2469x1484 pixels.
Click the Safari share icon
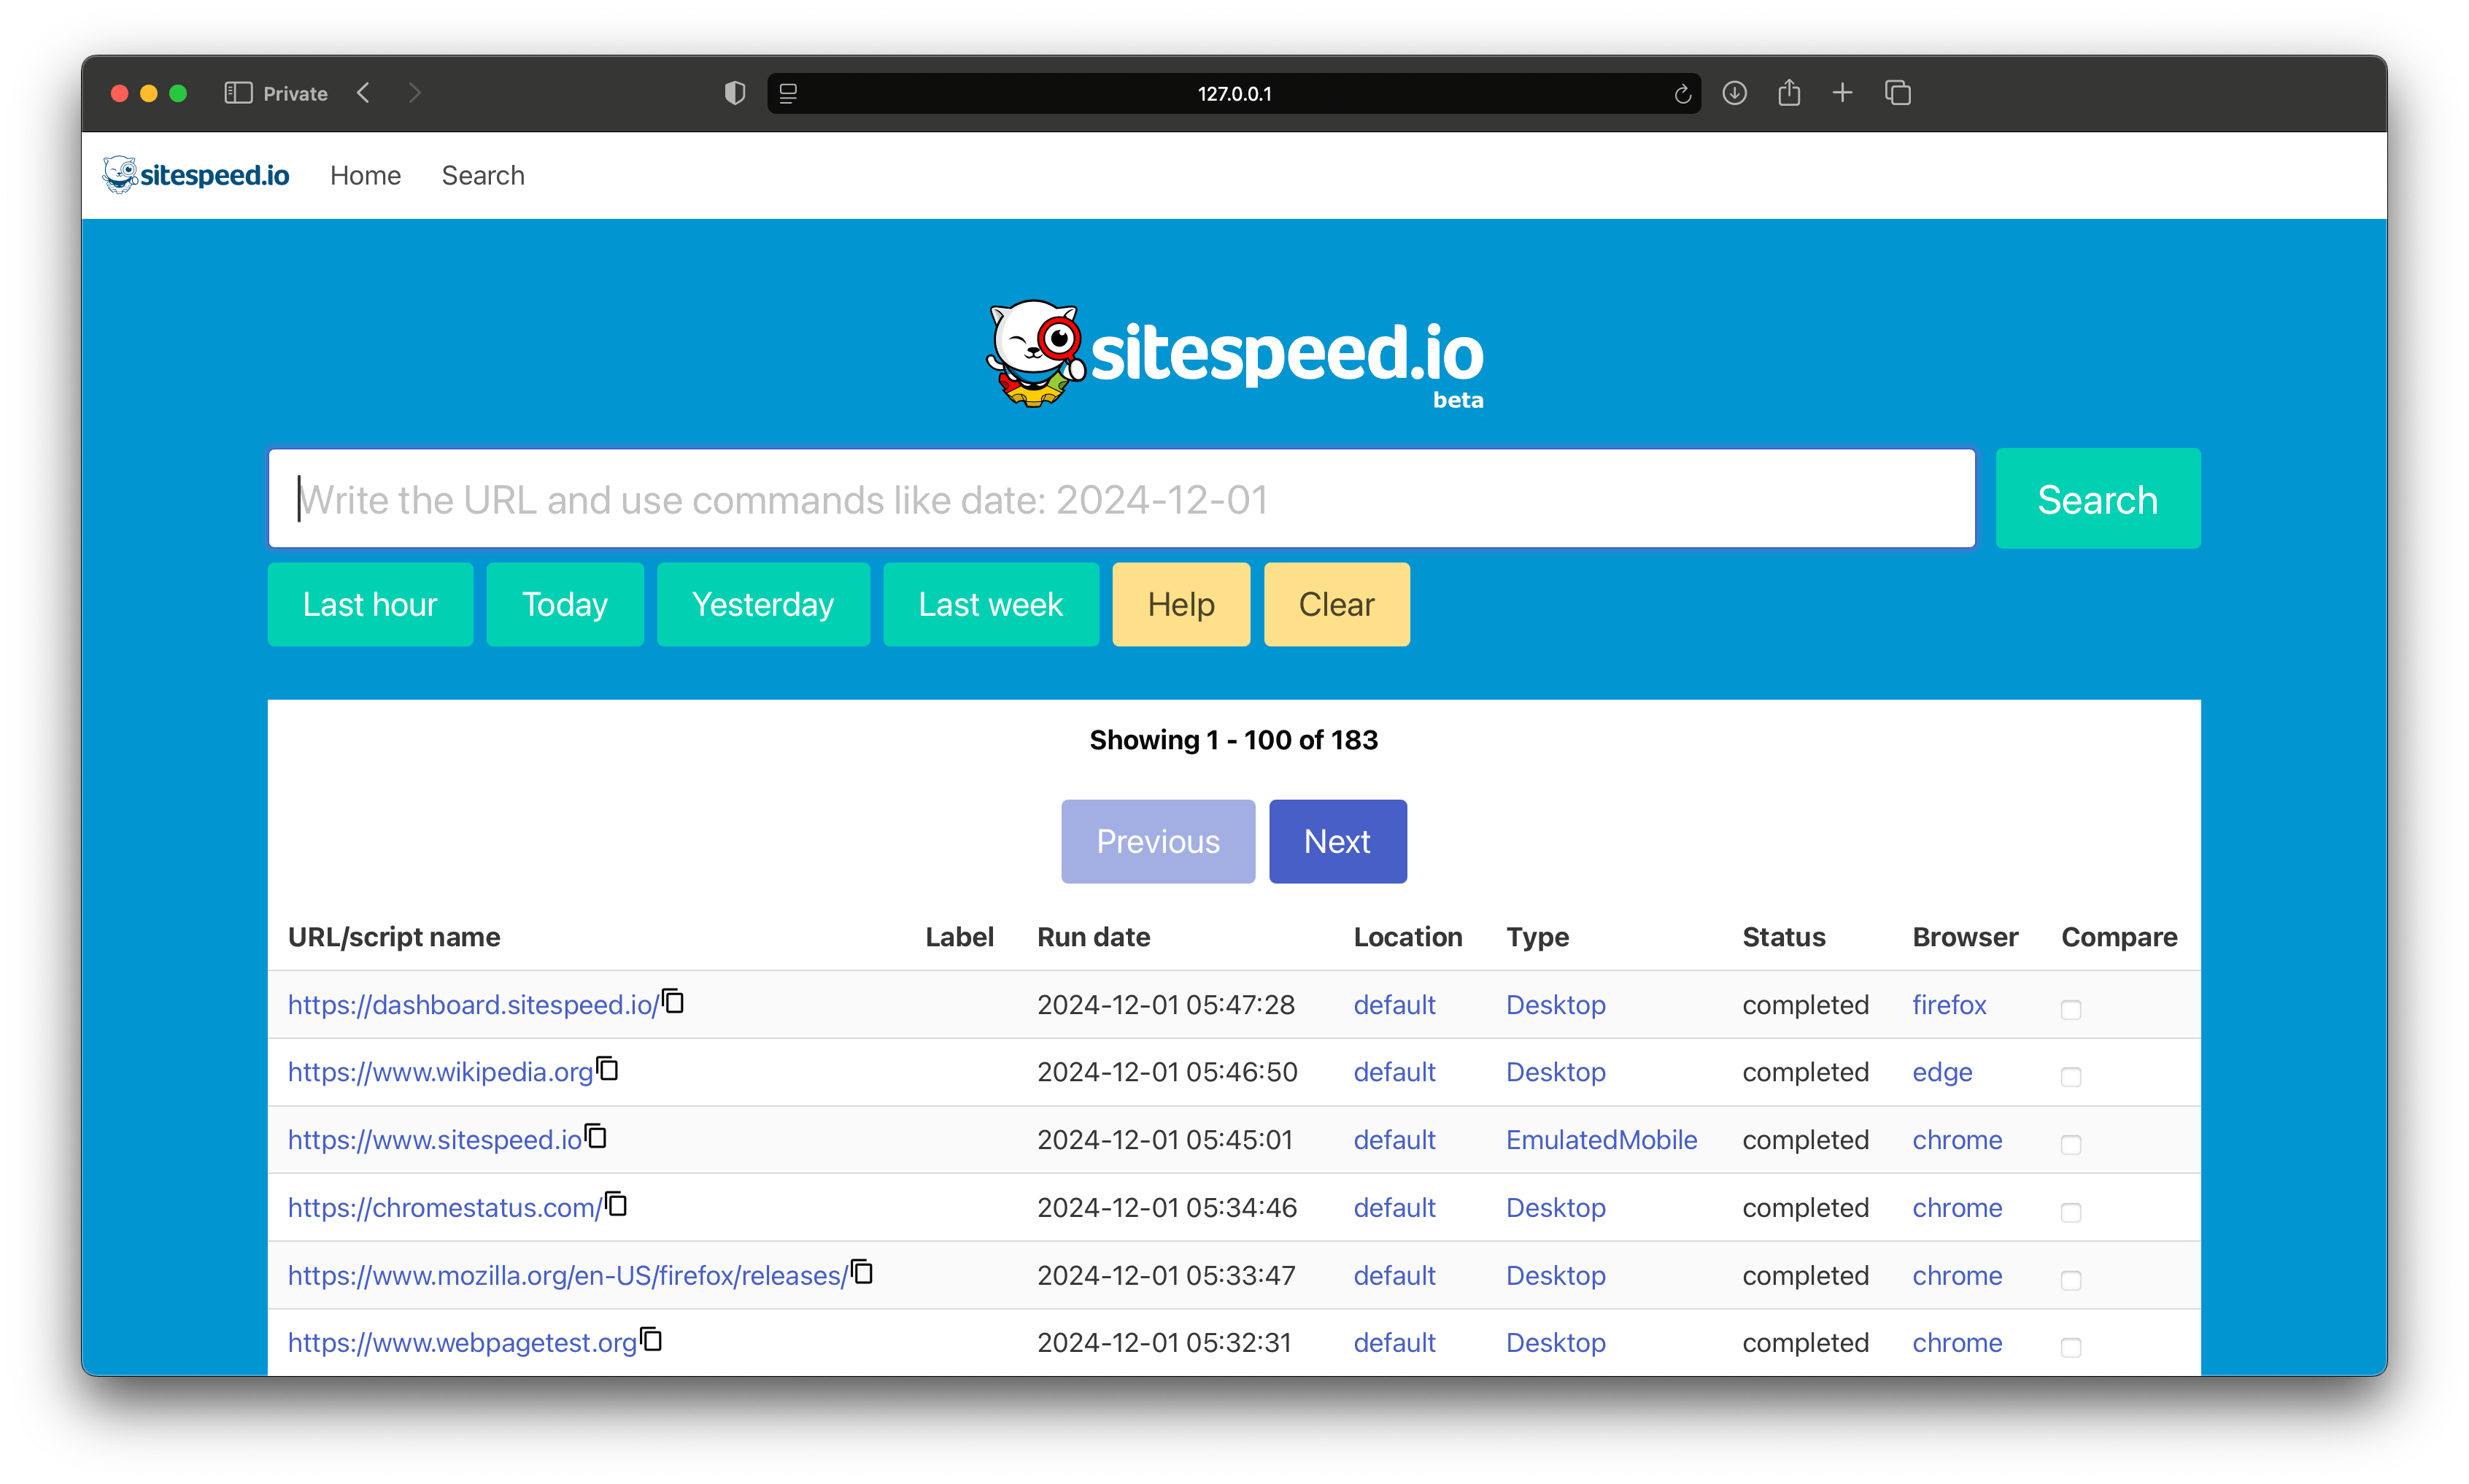1789,93
